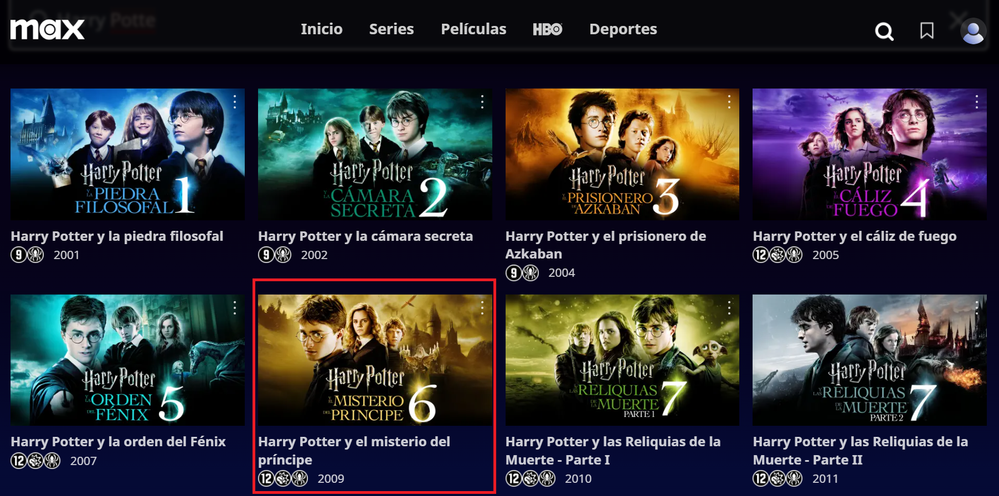Expand options on Misterio del Príncipe thumbnail
999x496 pixels.
coord(482,308)
